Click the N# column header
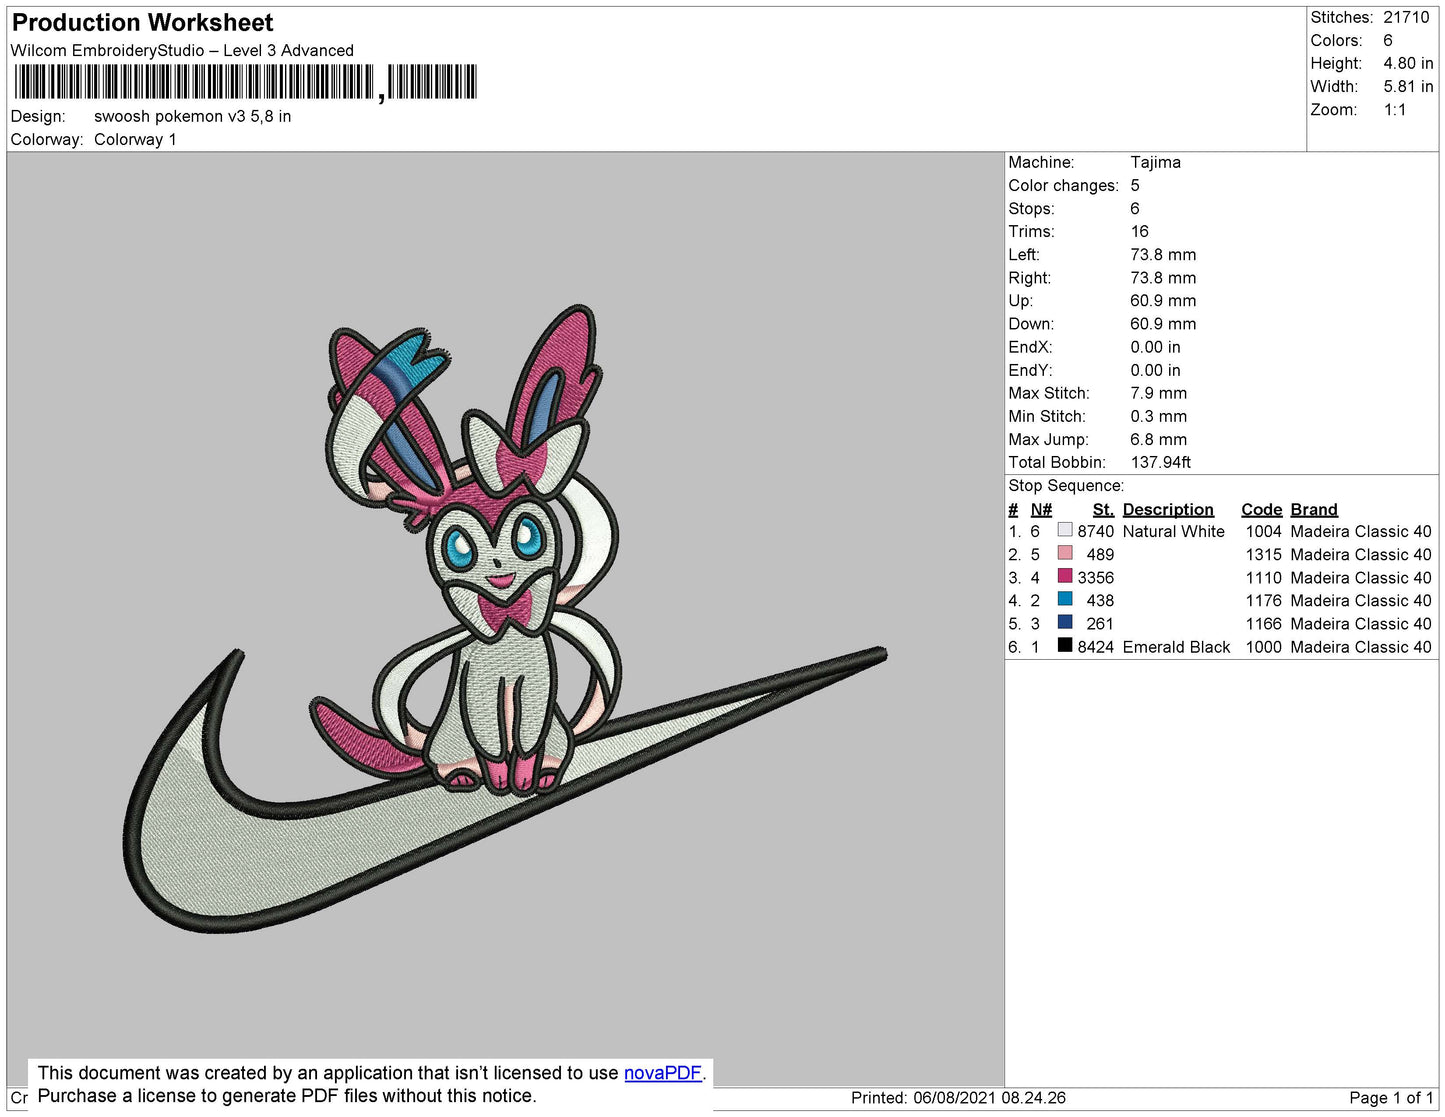This screenshot has width=1445, height=1117. click(x=1041, y=509)
